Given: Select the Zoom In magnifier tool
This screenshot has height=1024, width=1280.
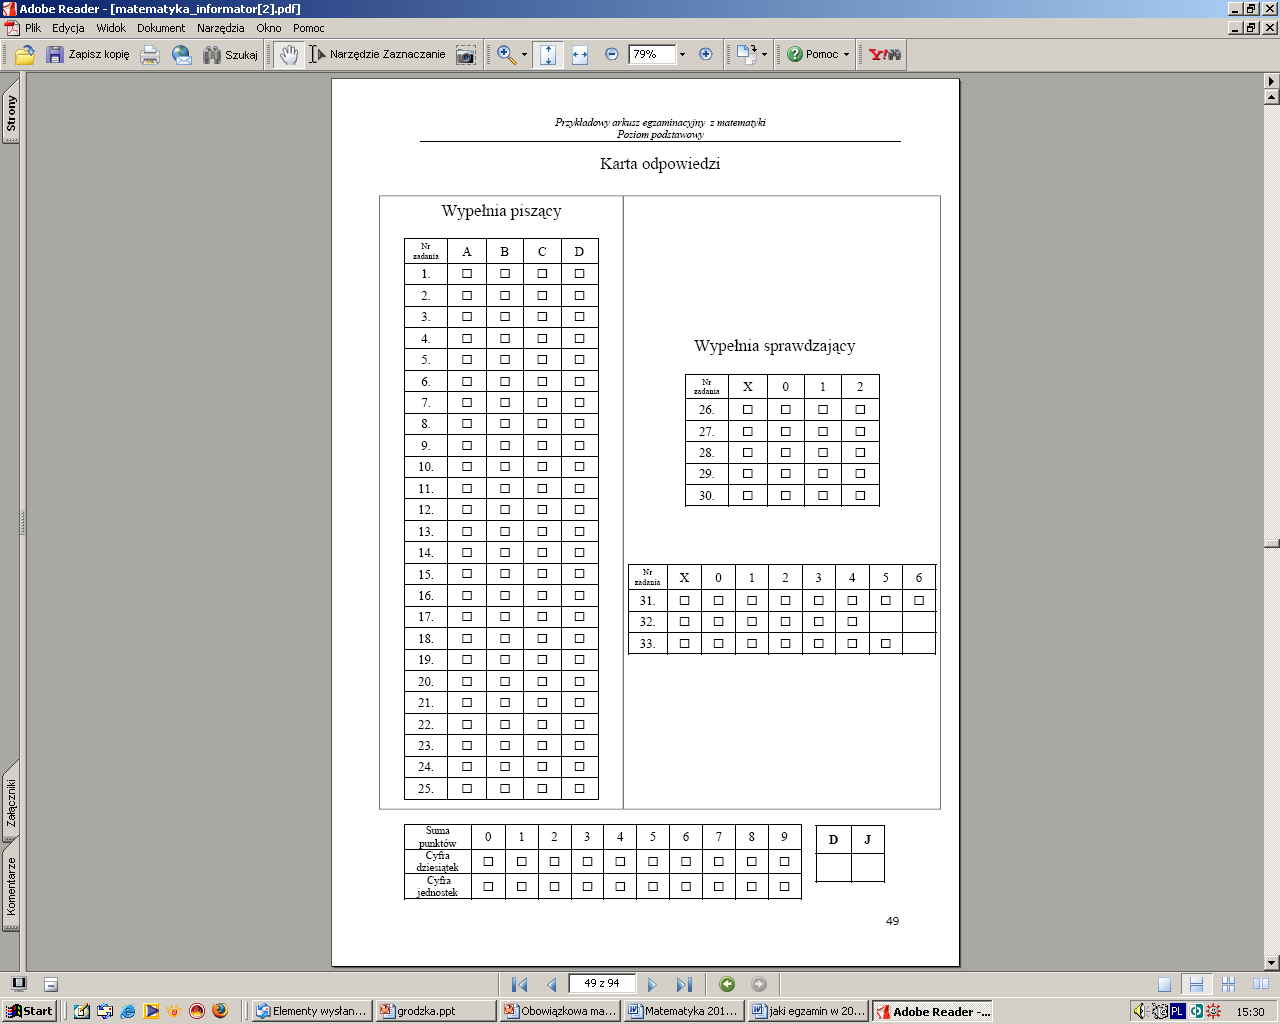Looking at the screenshot, I should pos(507,55).
